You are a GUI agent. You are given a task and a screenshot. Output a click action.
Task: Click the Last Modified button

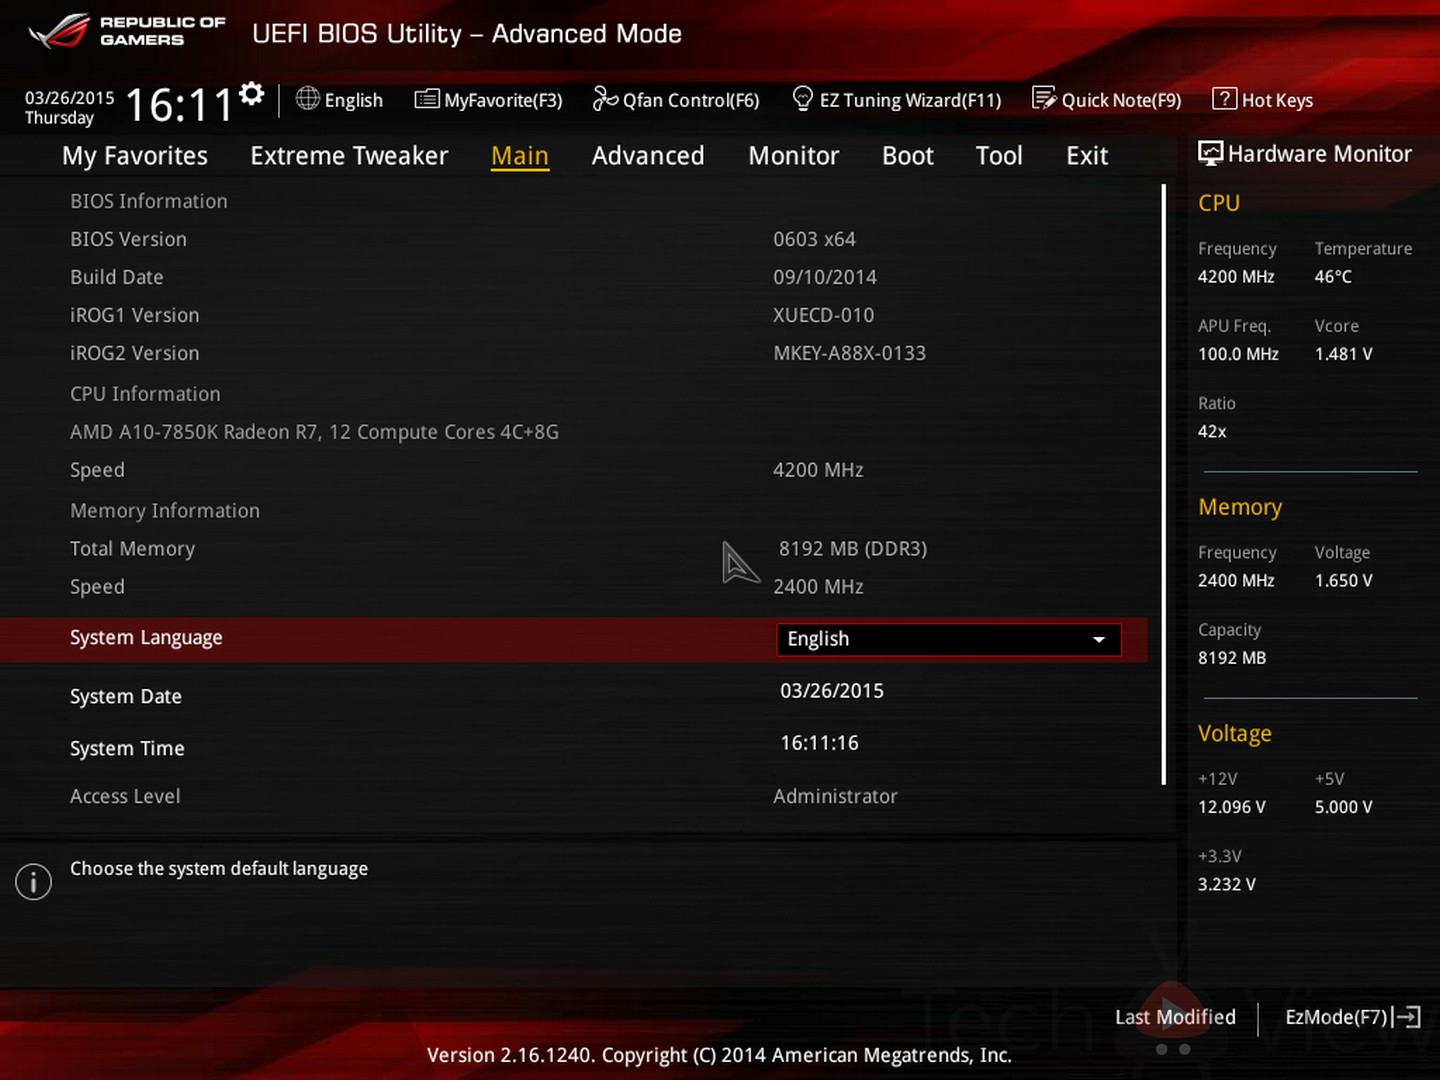(1175, 1017)
